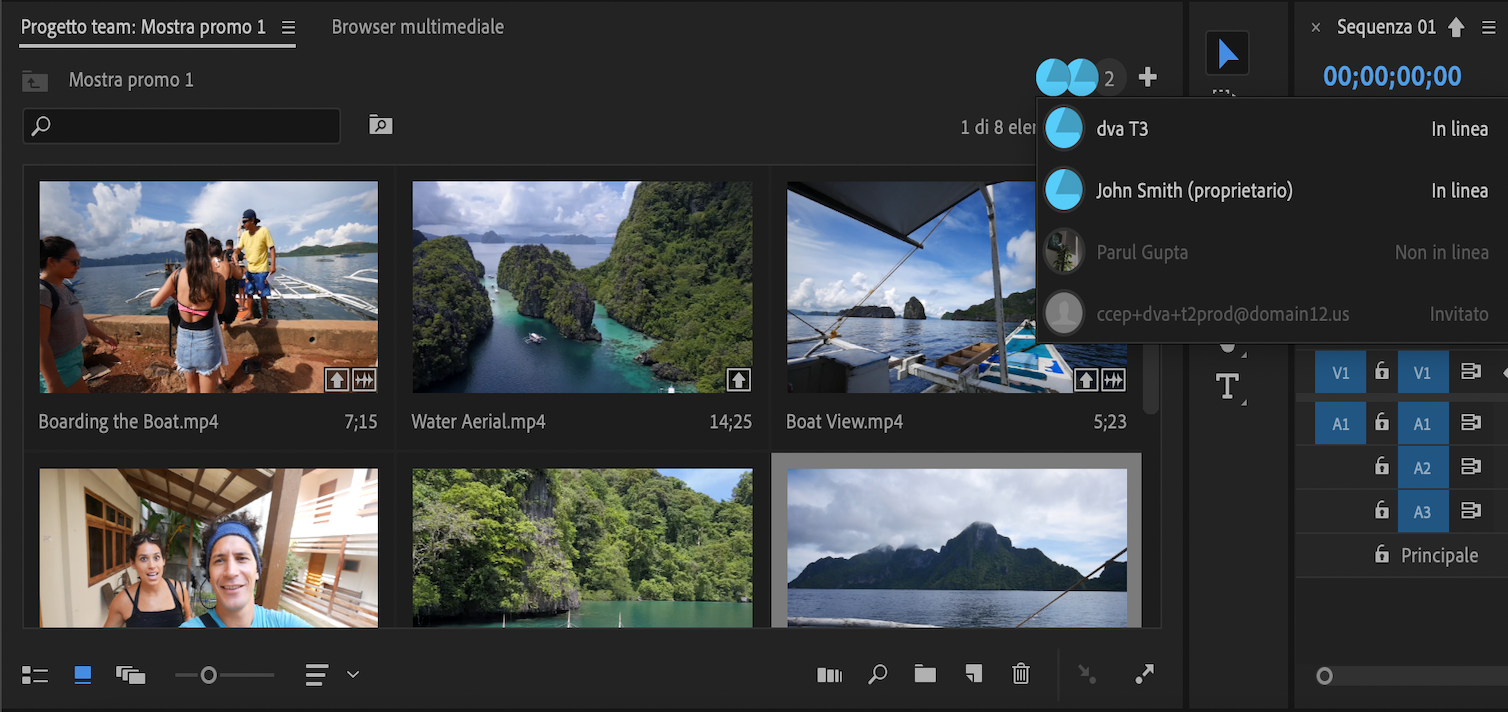
Task: Click Automate to Sequence icon
Action: pyautogui.click(x=829, y=675)
